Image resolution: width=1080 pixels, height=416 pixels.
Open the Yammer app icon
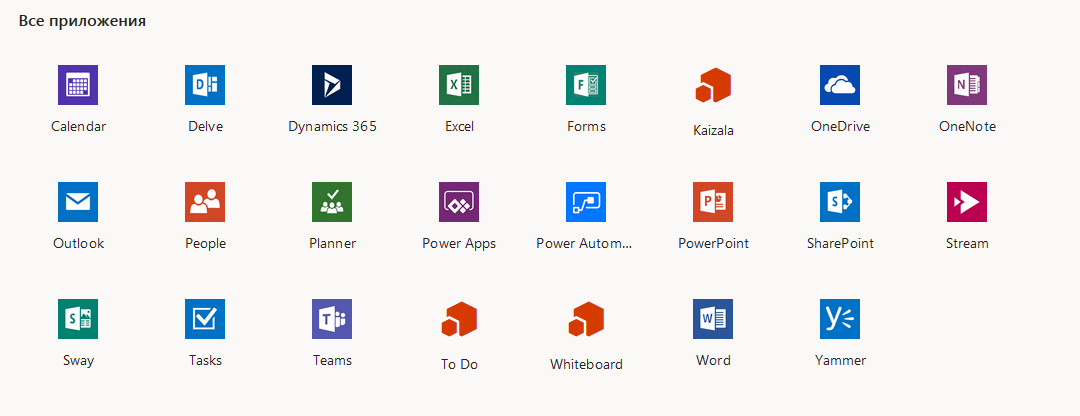click(840, 319)
